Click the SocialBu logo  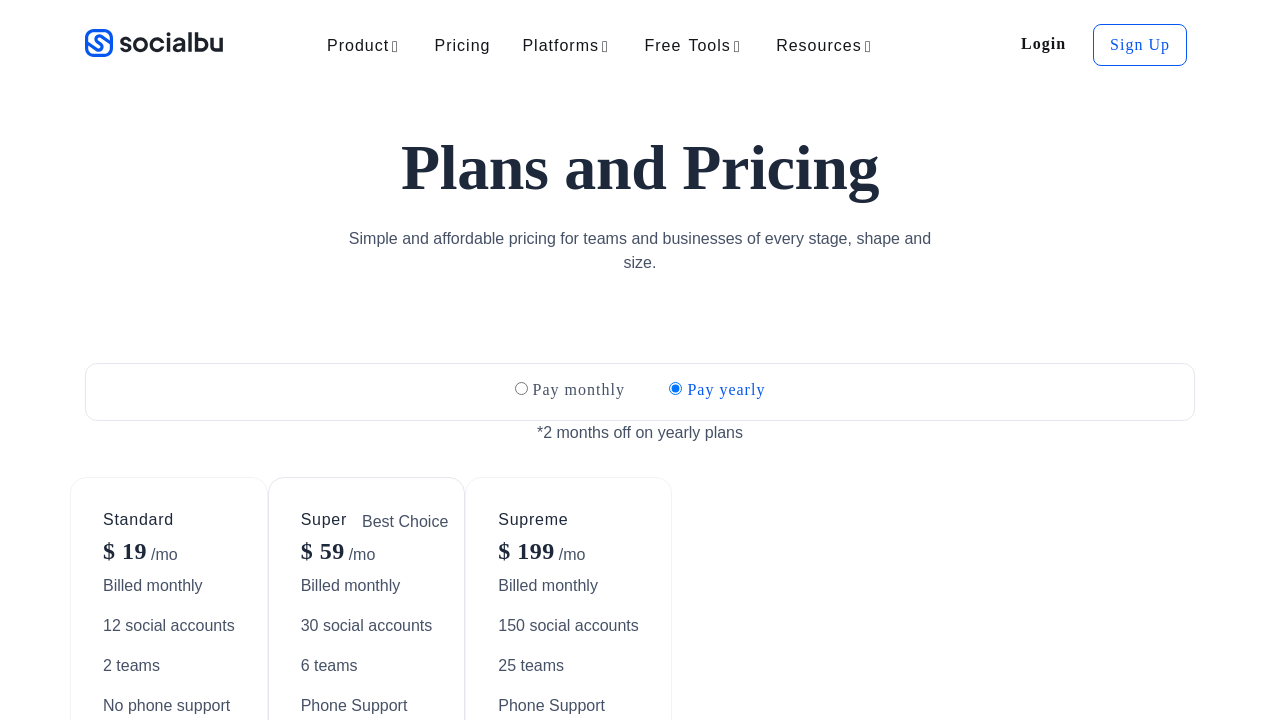point(154,43)
